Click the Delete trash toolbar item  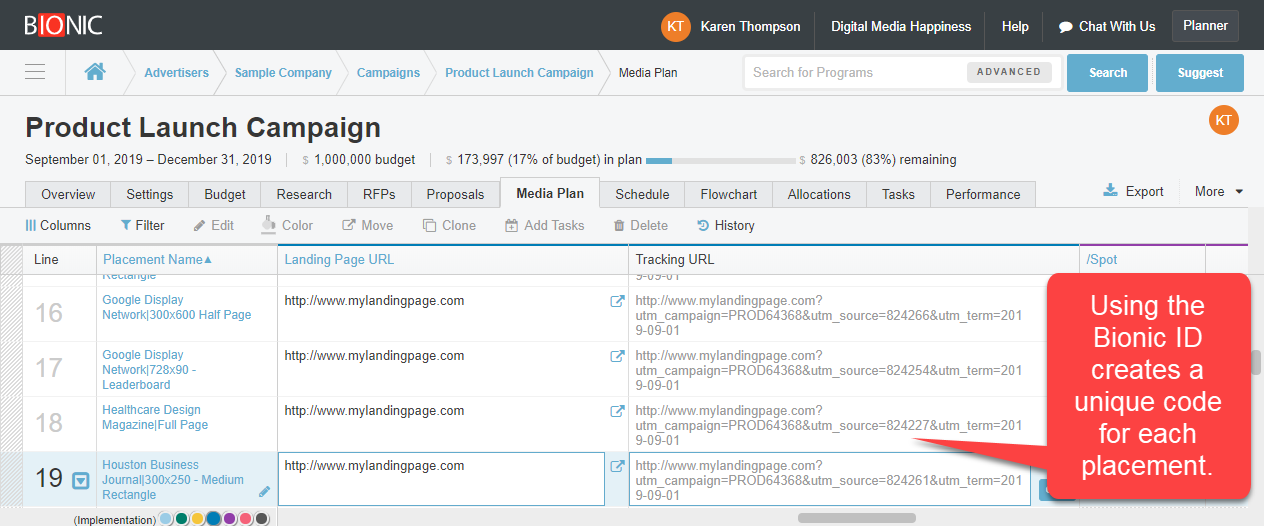pyautogui.click(x=640, y=225)
